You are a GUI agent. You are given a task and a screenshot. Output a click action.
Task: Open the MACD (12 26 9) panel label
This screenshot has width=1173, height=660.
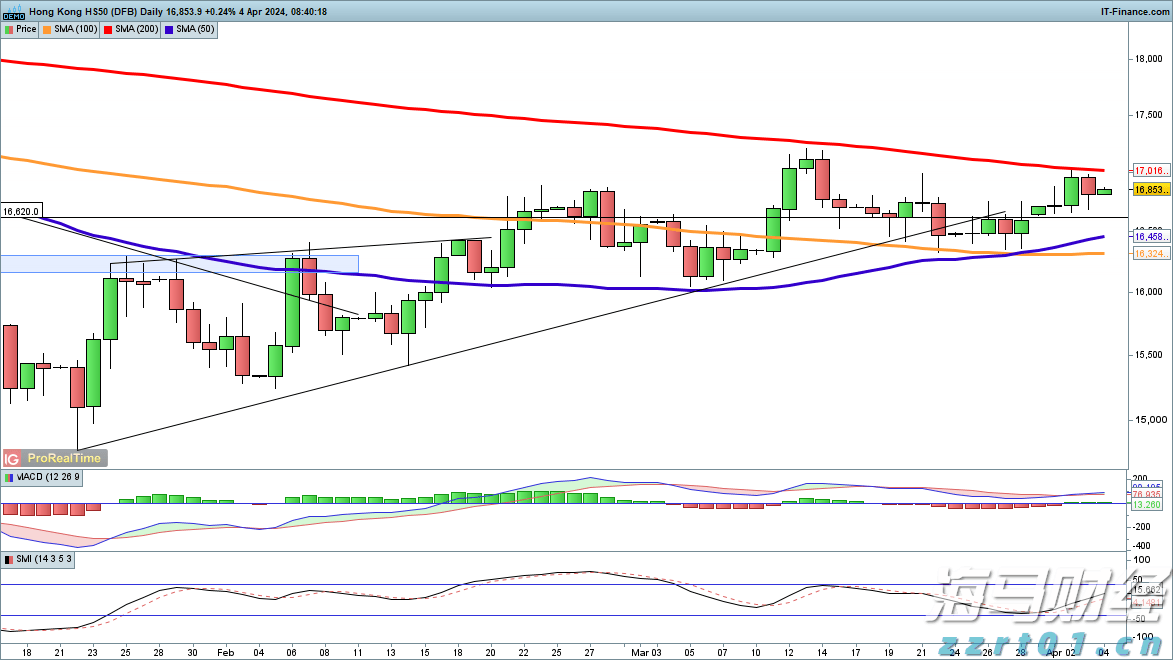click(48, 478)
